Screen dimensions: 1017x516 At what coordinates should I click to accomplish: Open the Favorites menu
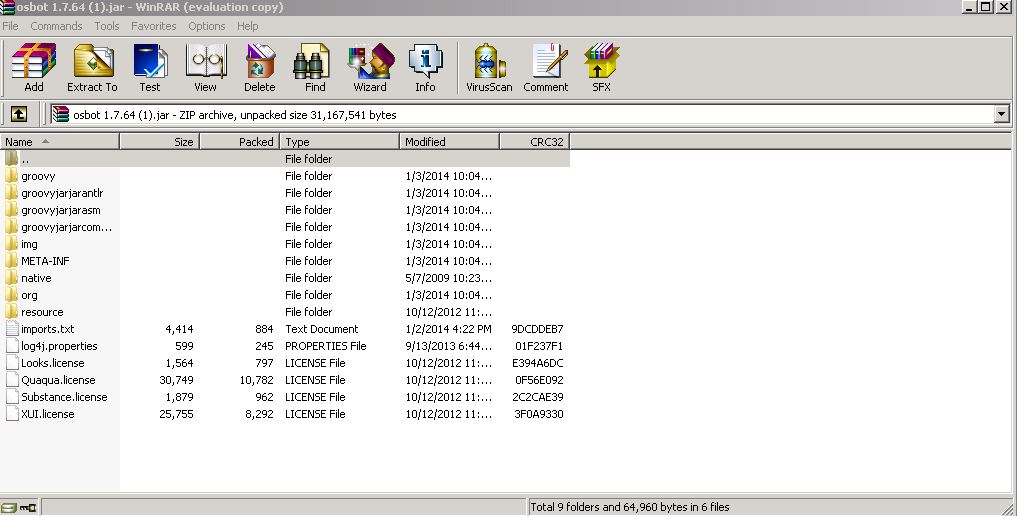(x=153, y=26)
